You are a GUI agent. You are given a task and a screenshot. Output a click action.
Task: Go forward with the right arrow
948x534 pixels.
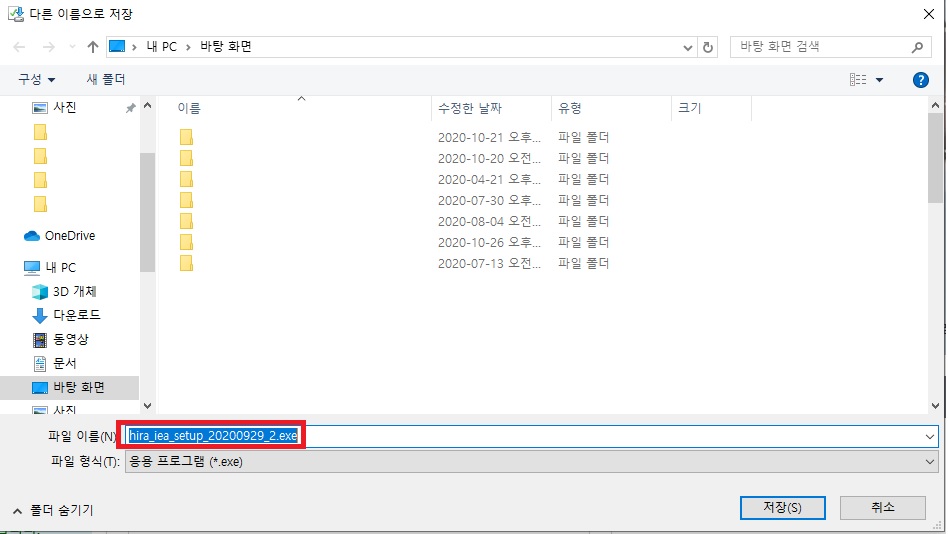[48, 47]
